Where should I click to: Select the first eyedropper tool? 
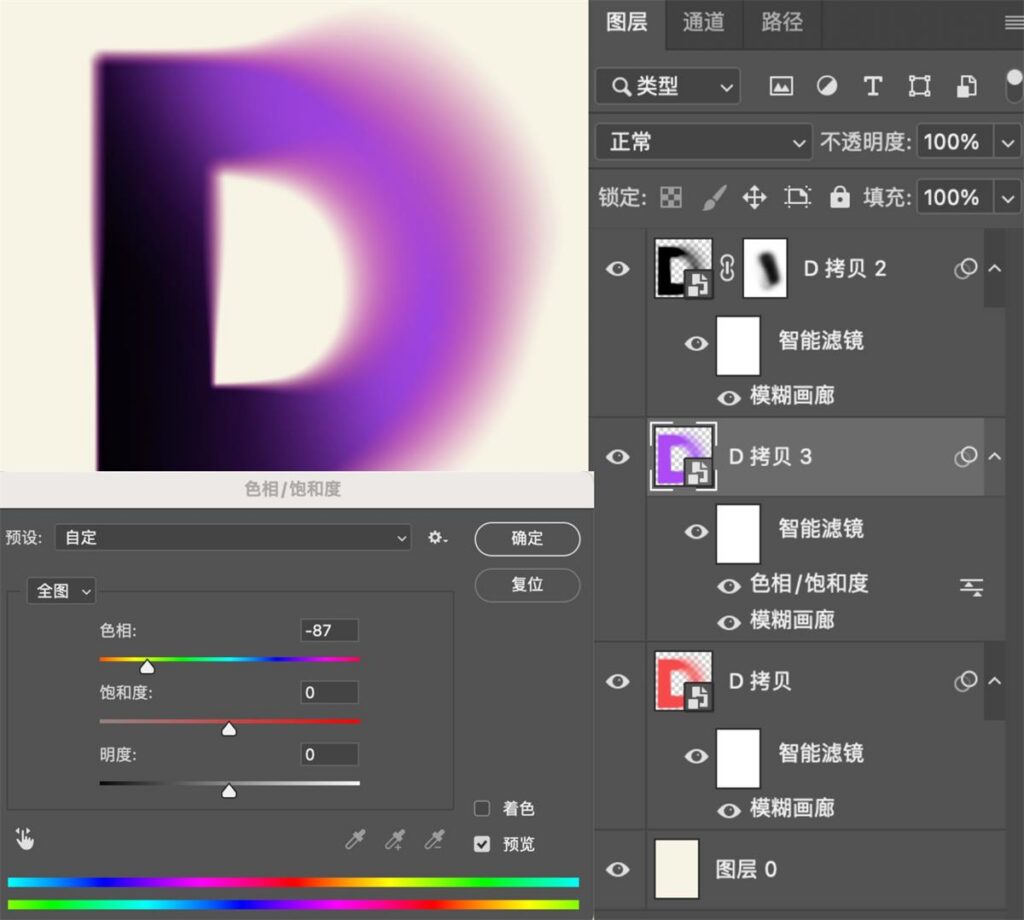click(x=355, y=840)
